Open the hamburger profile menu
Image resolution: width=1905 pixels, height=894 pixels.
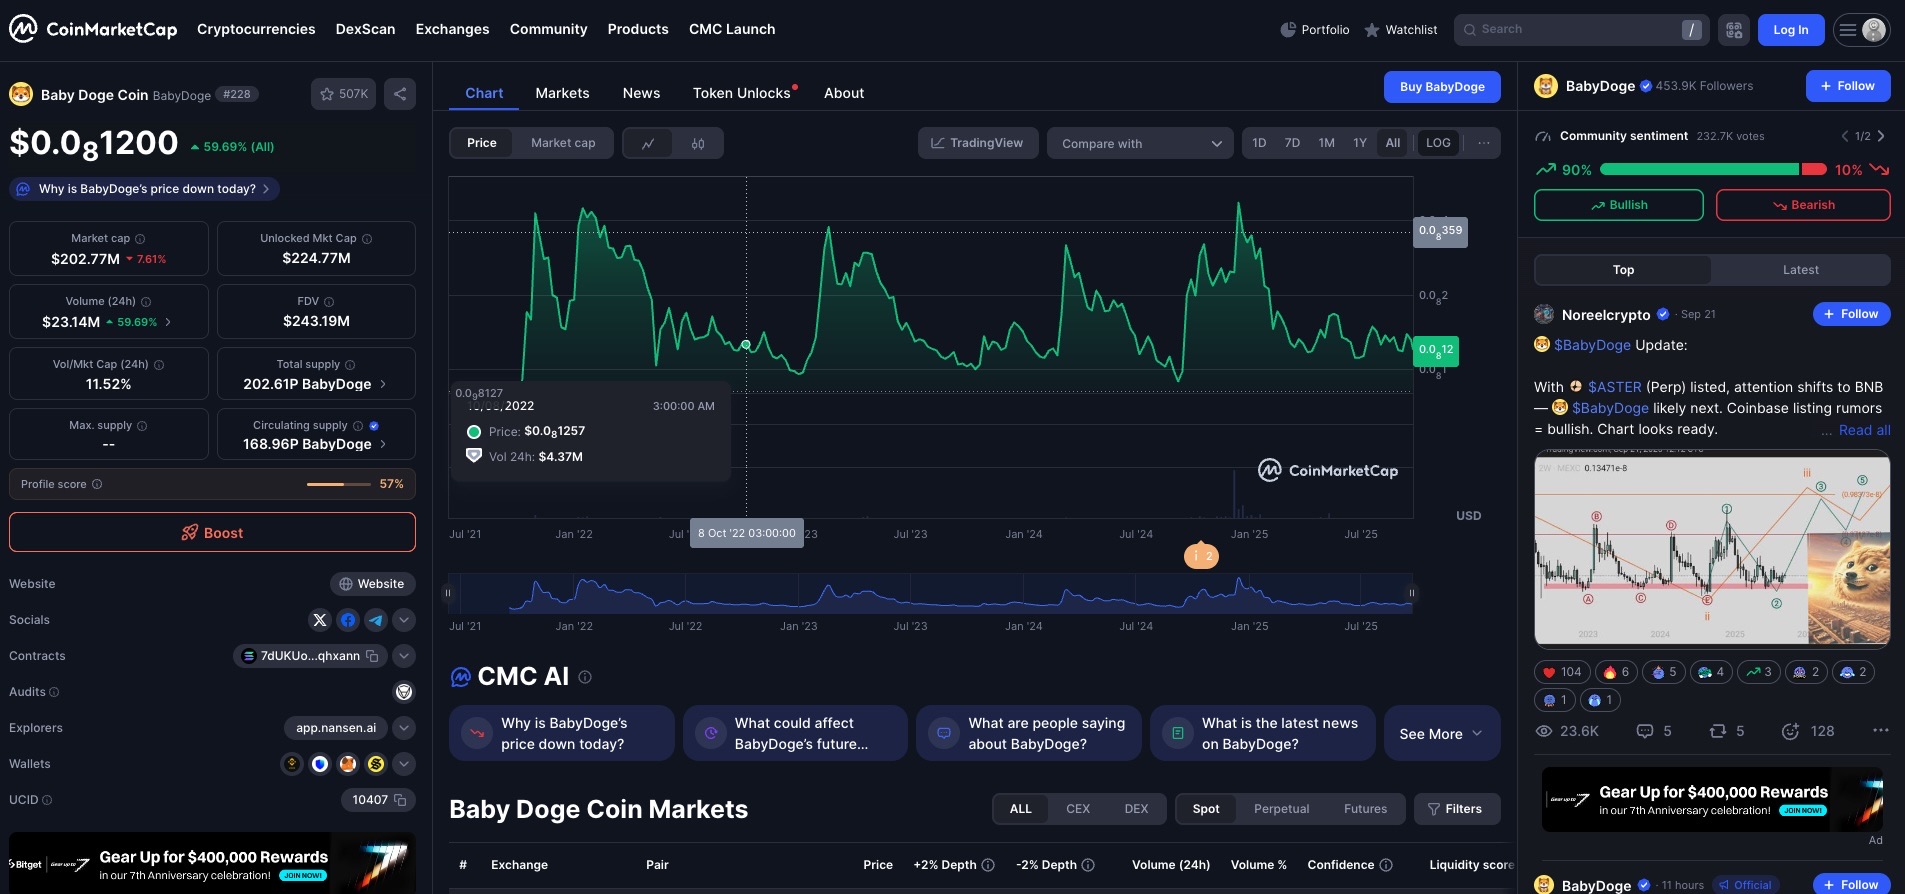click(1861, 30)
